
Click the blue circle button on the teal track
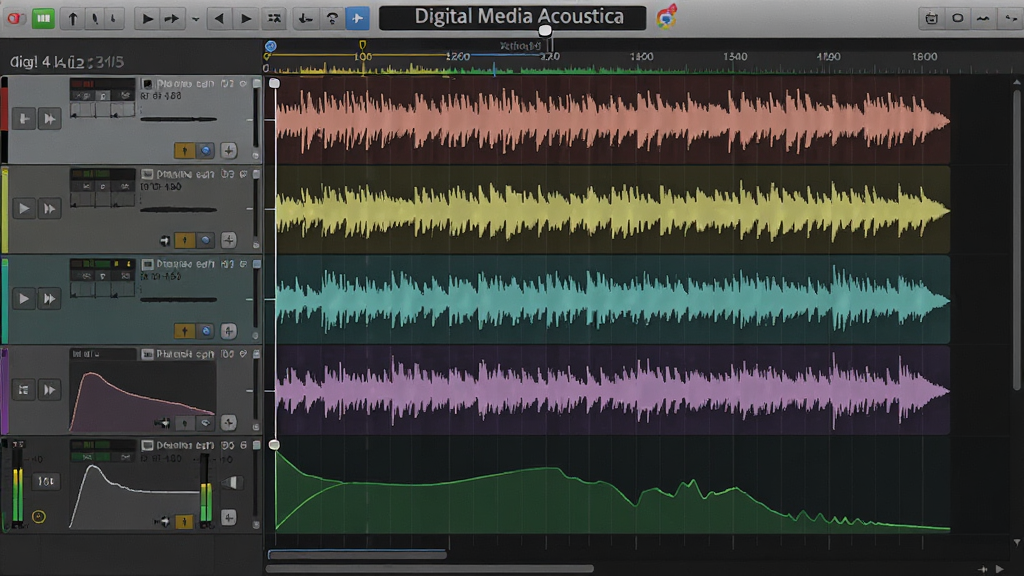tap(205, 331)
